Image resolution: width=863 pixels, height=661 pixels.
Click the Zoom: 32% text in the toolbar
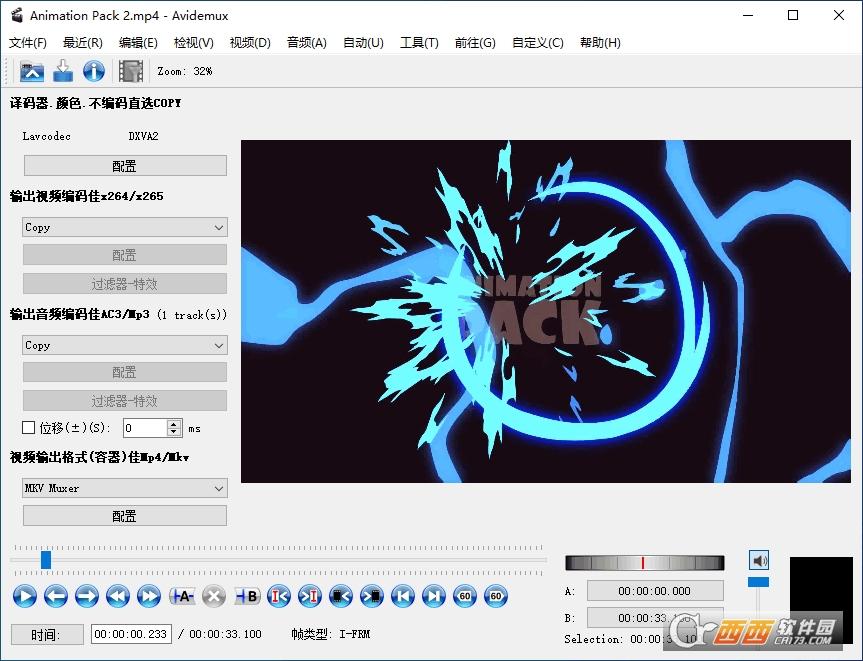tap(185, 72)
